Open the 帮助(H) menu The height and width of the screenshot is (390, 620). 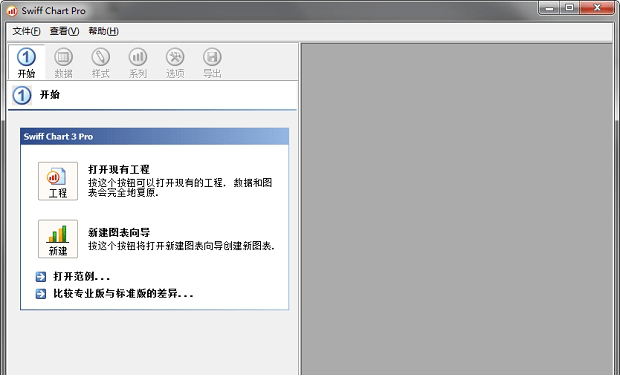tap(103, 31)
